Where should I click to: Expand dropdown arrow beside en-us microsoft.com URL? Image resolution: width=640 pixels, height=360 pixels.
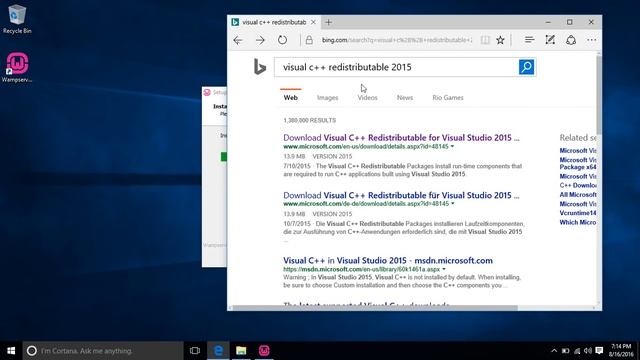[x=452, y=147]
